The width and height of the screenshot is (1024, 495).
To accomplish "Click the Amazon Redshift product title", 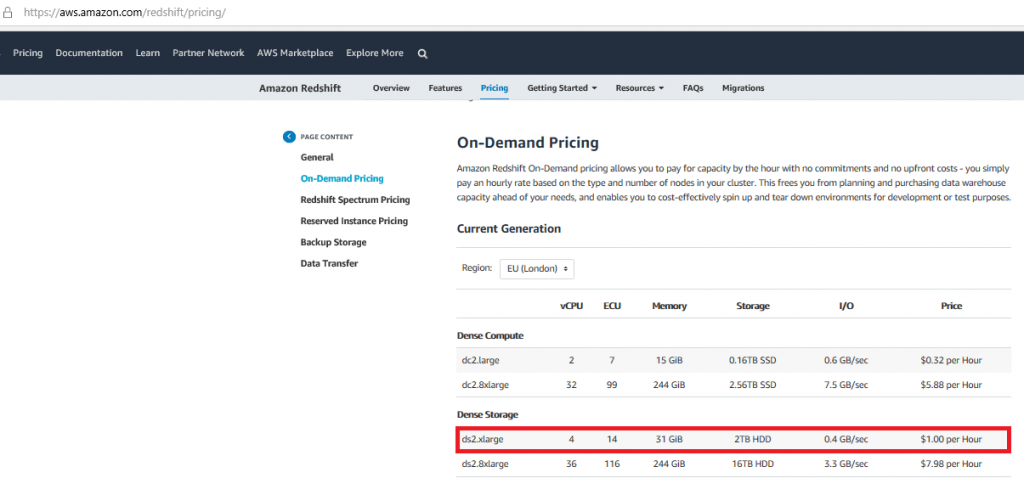I will tap(300, 88).
